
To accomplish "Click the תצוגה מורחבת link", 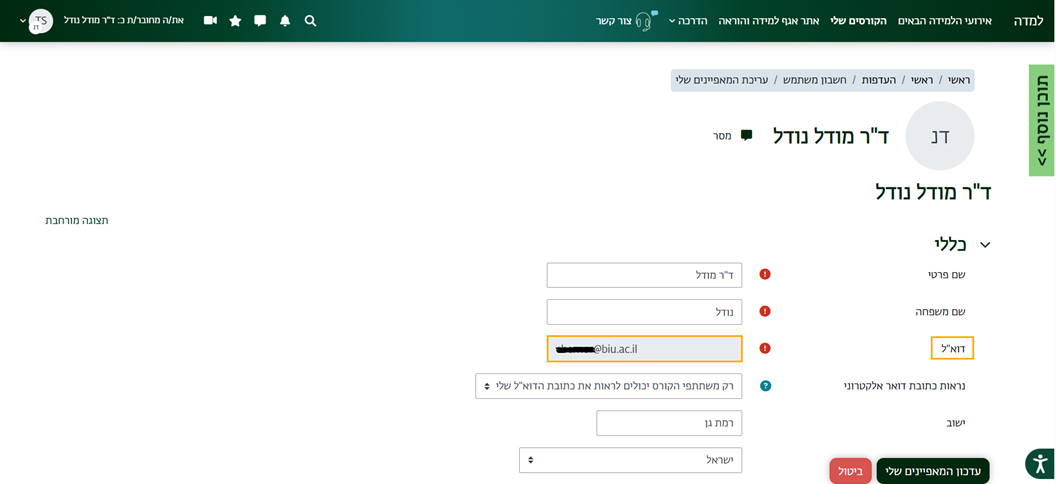I will click(77, 220).
